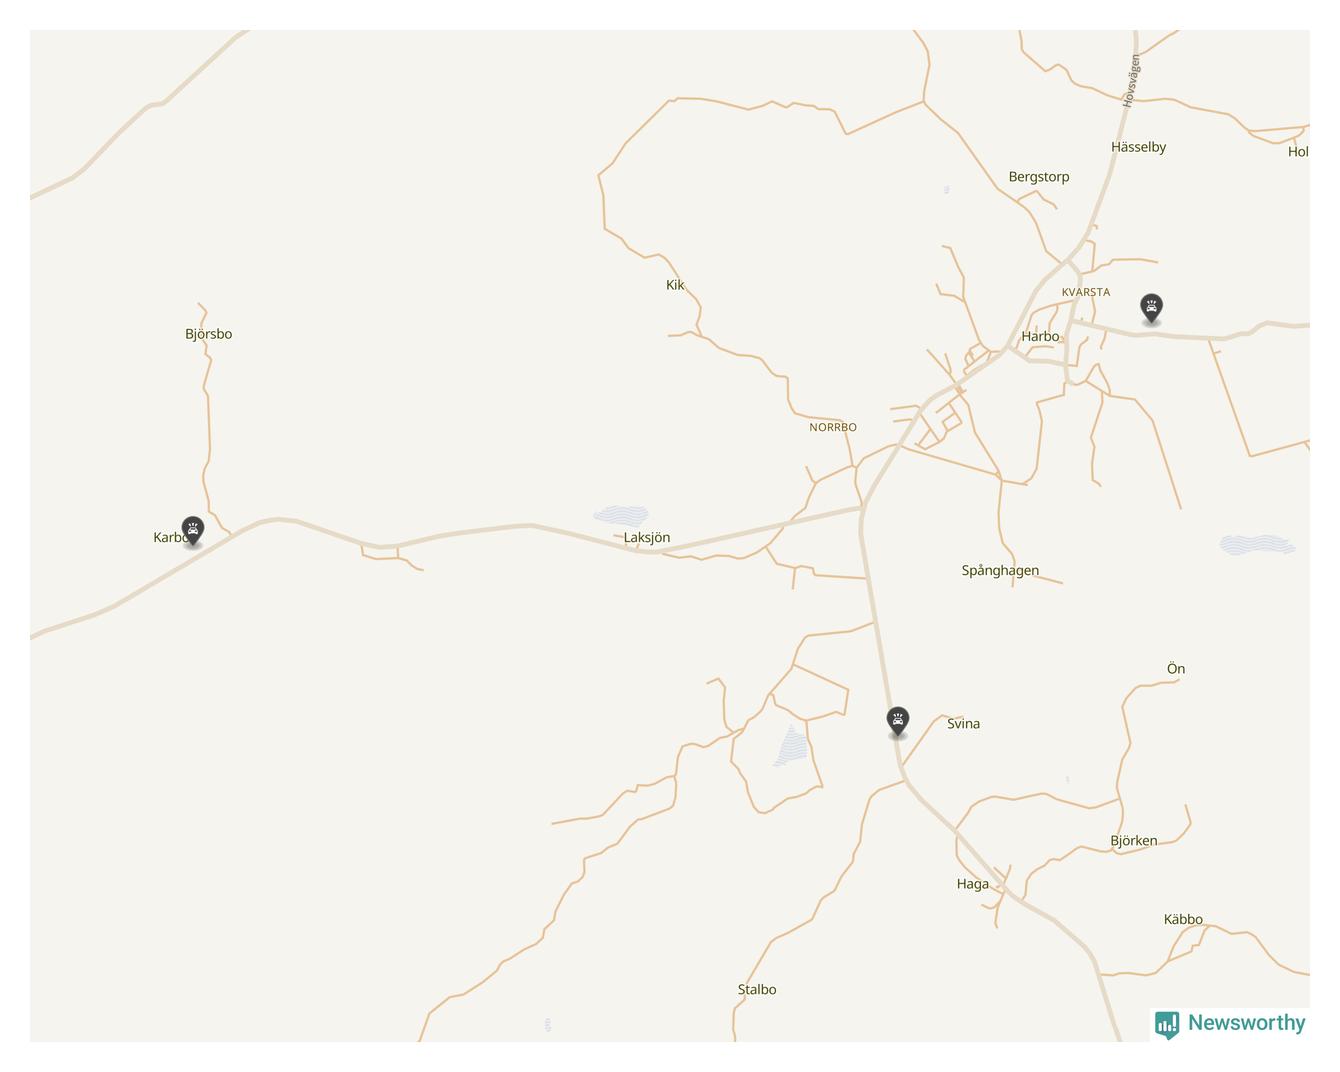This screenshot has width=1340, height=1072.
Task: Click the Käbbo place label
Action: point(1183,920)
